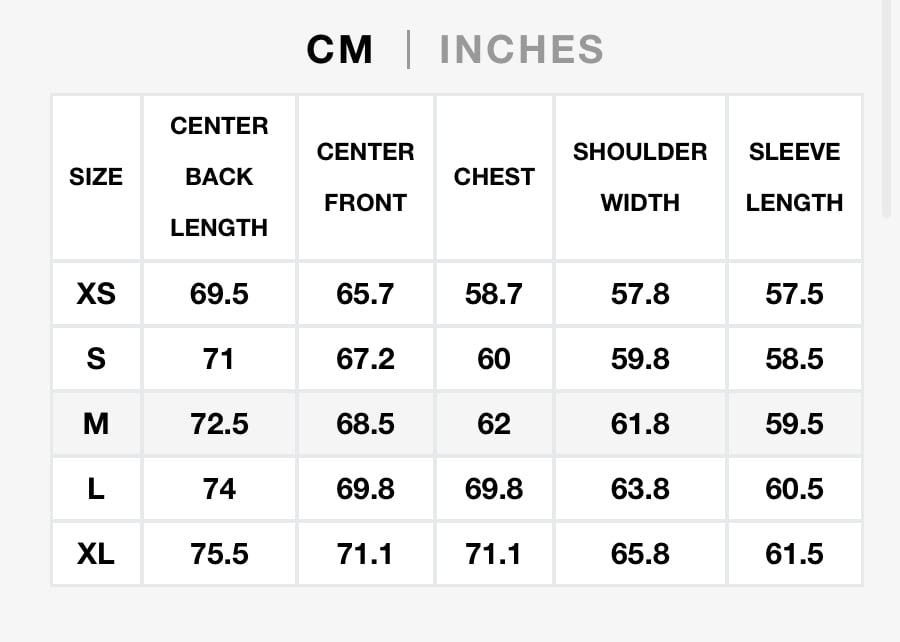Select the S shoulder width value 59.8
This screenshot has width=900, height=642.
(x=640, y=359)
